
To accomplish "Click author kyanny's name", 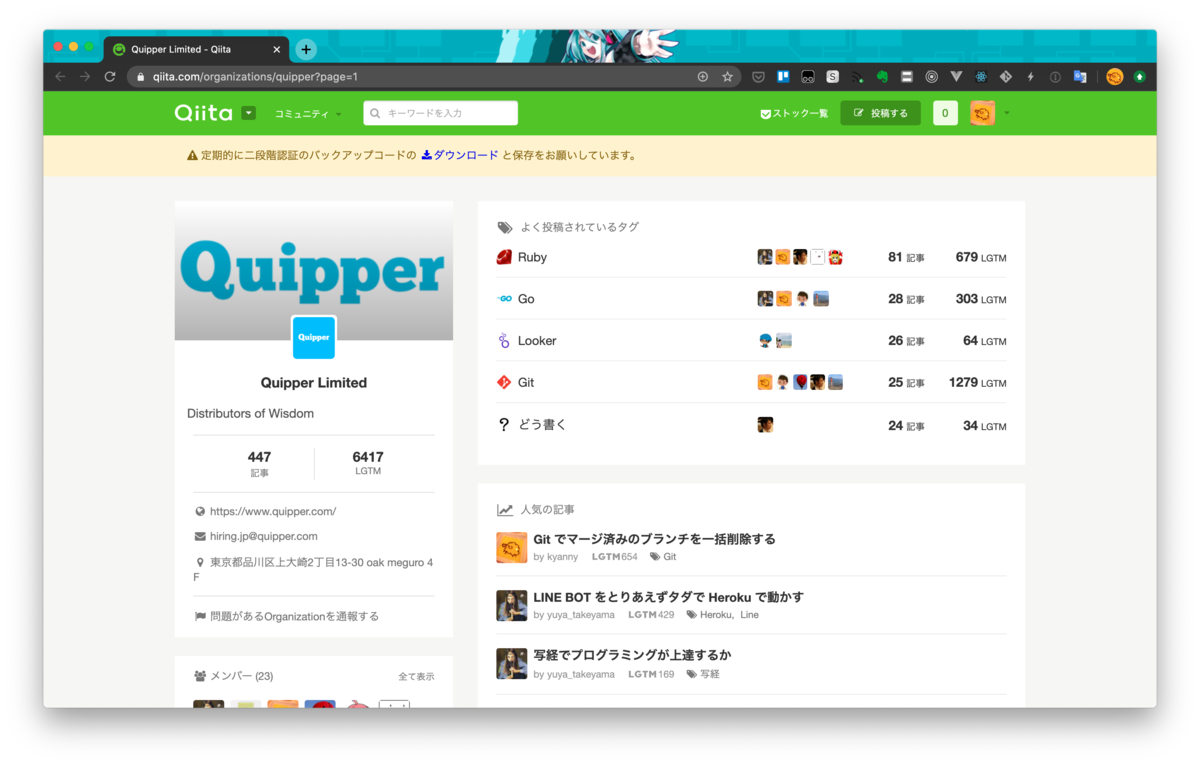I will pos(562,557).
